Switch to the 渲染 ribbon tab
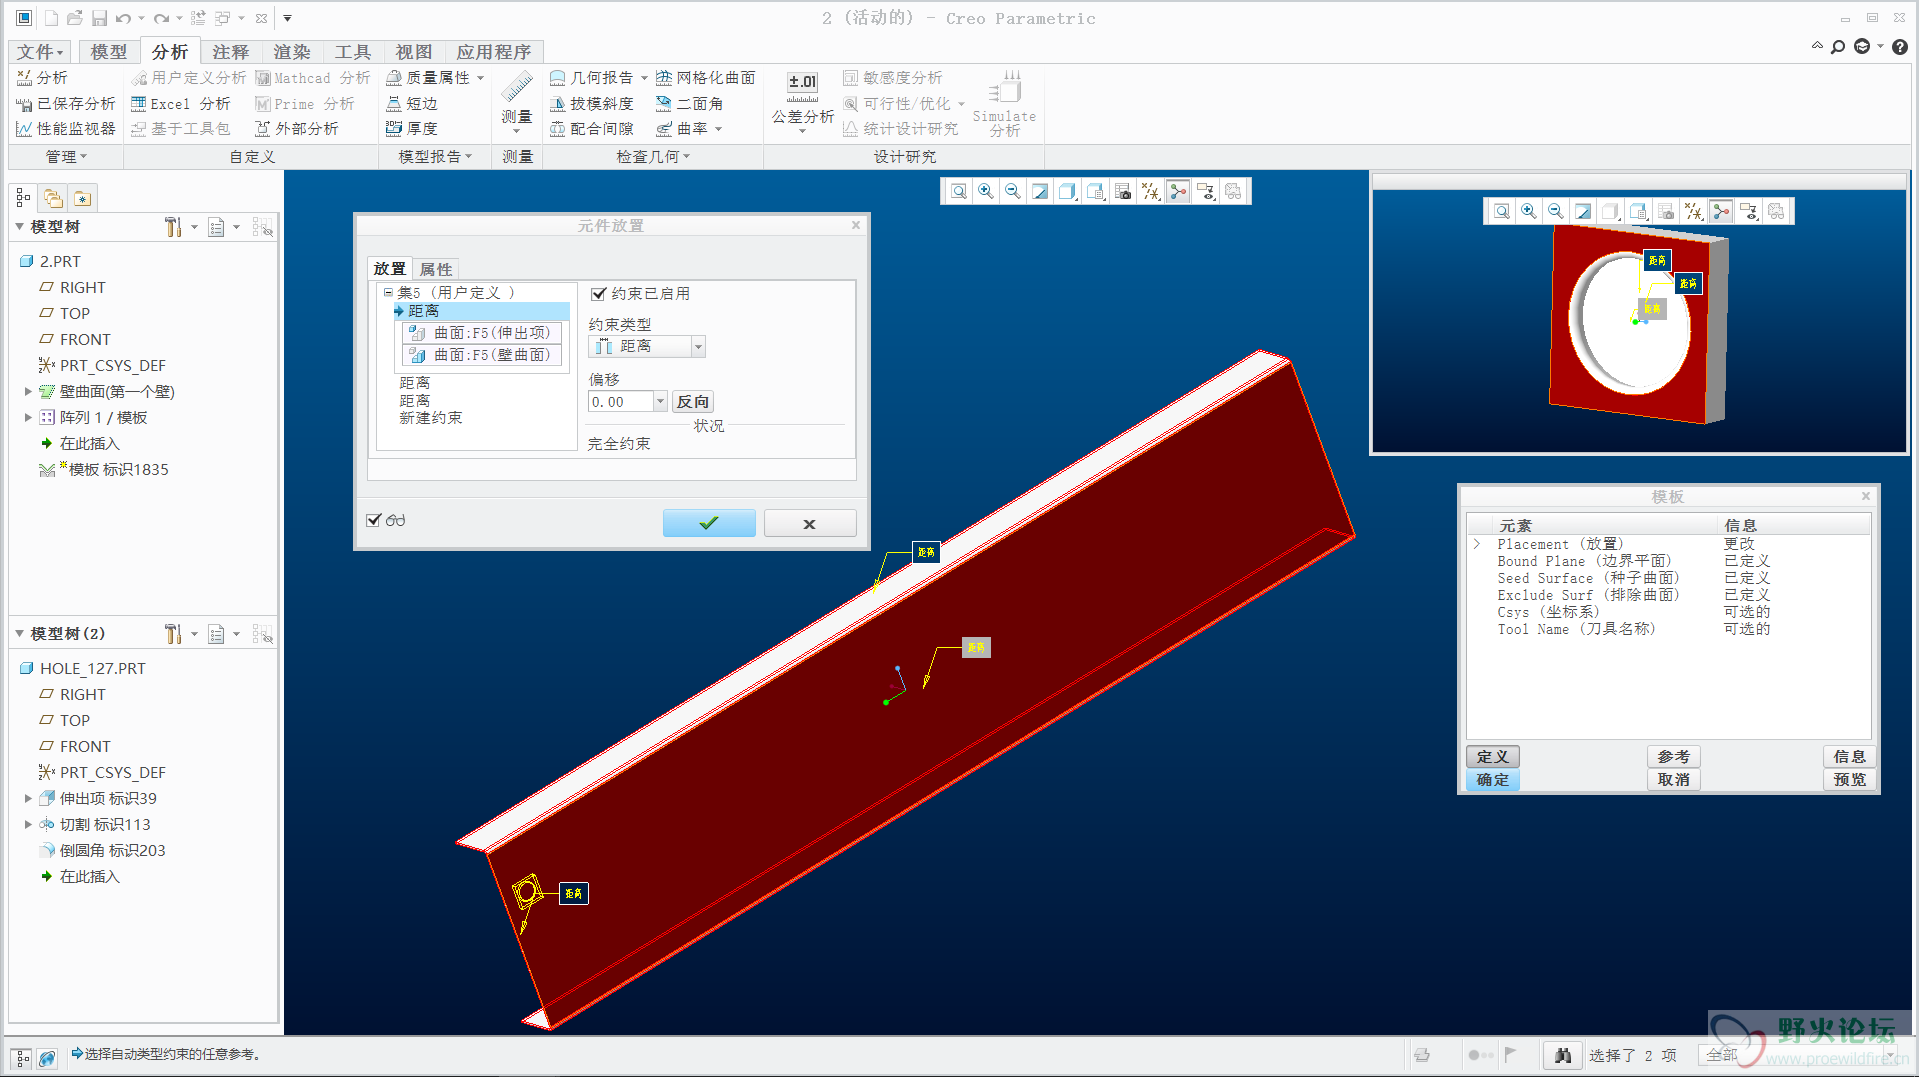Image resolution: width=1919 pixels, height=1077 pixels. 291,52
